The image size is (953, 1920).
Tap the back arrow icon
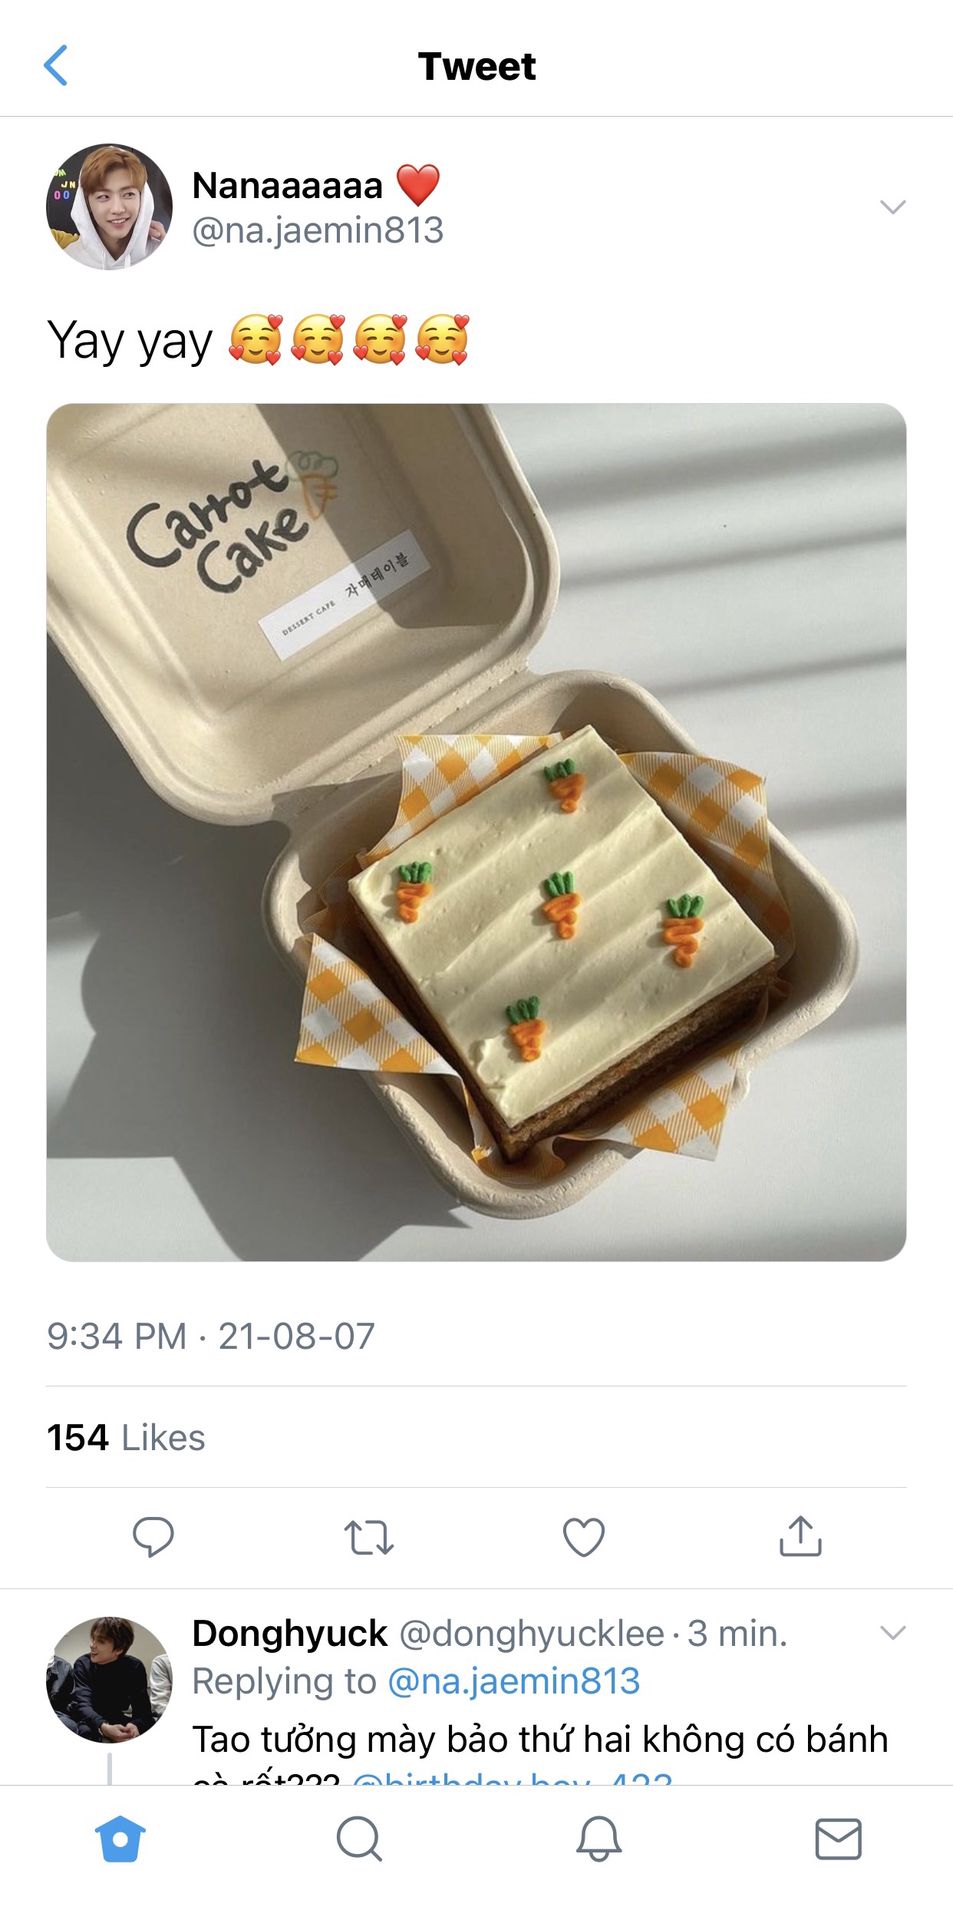[57, 66]
